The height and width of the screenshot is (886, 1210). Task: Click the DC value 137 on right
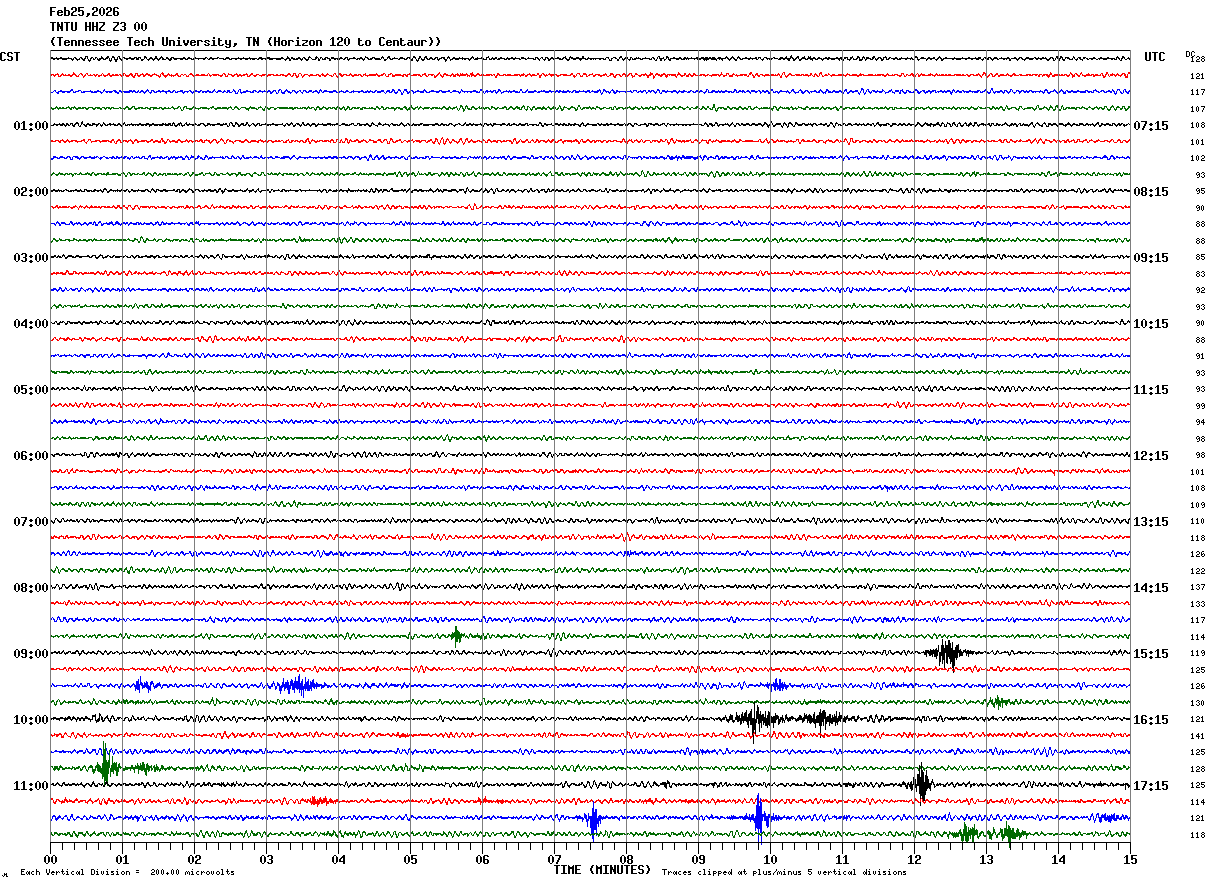[1197, 588]
